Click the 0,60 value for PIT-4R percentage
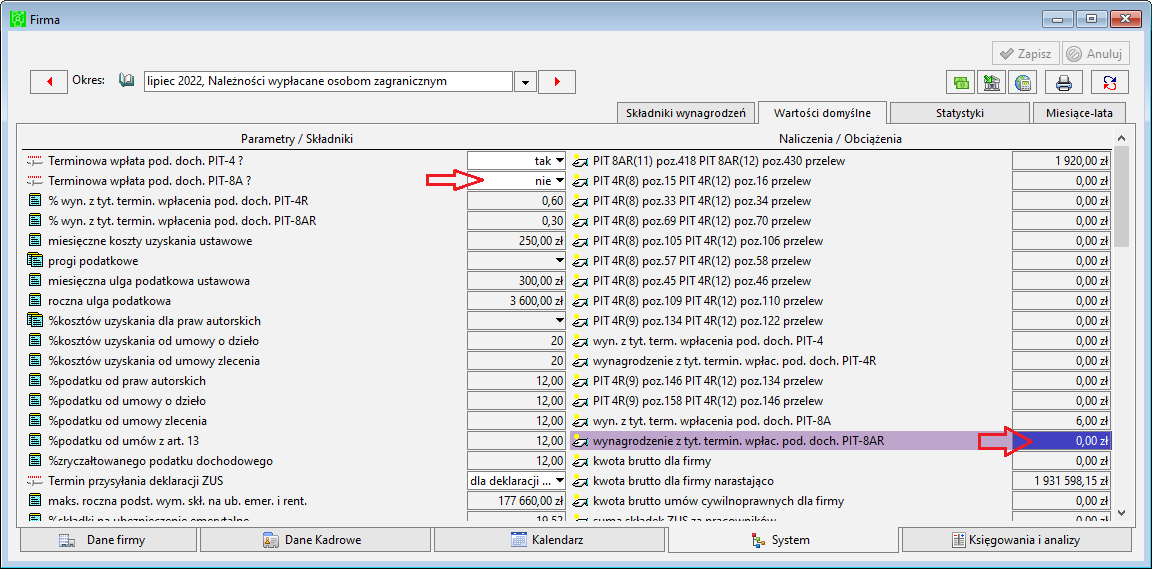This screenshot has width=1154, height=574. 517,200
